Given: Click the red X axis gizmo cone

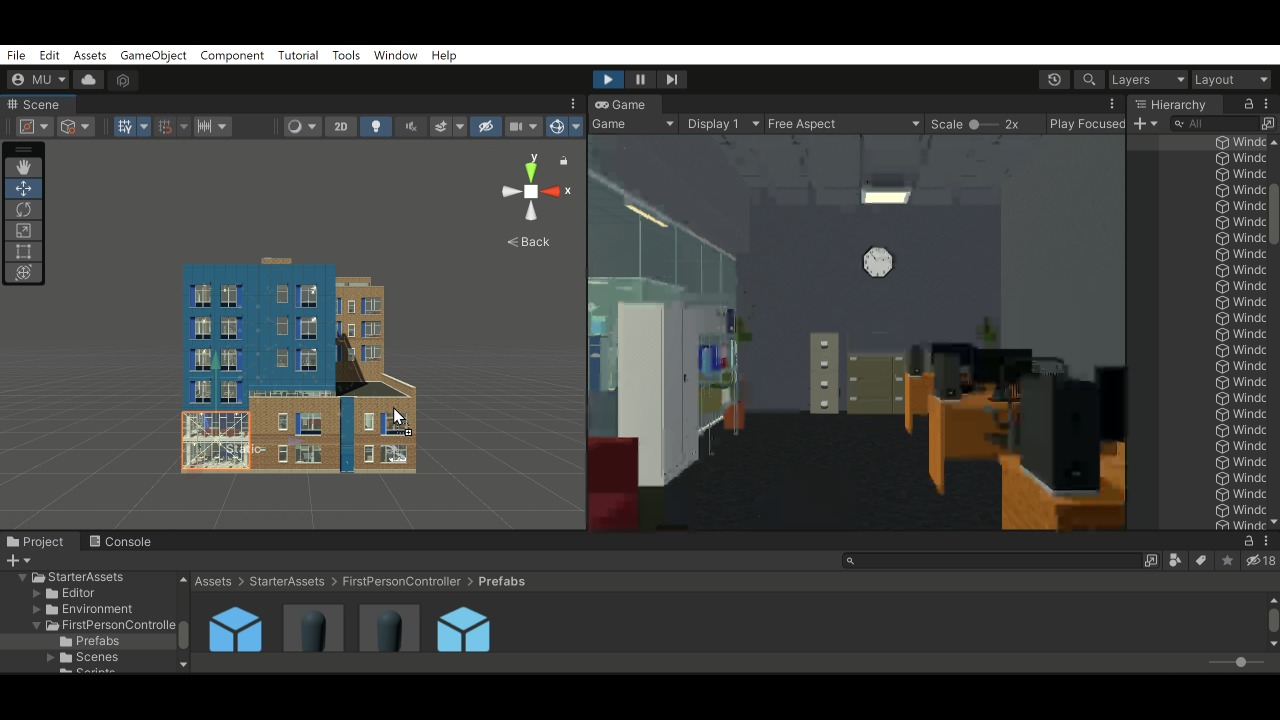Looking at the screenshot, I should [551, 191].
